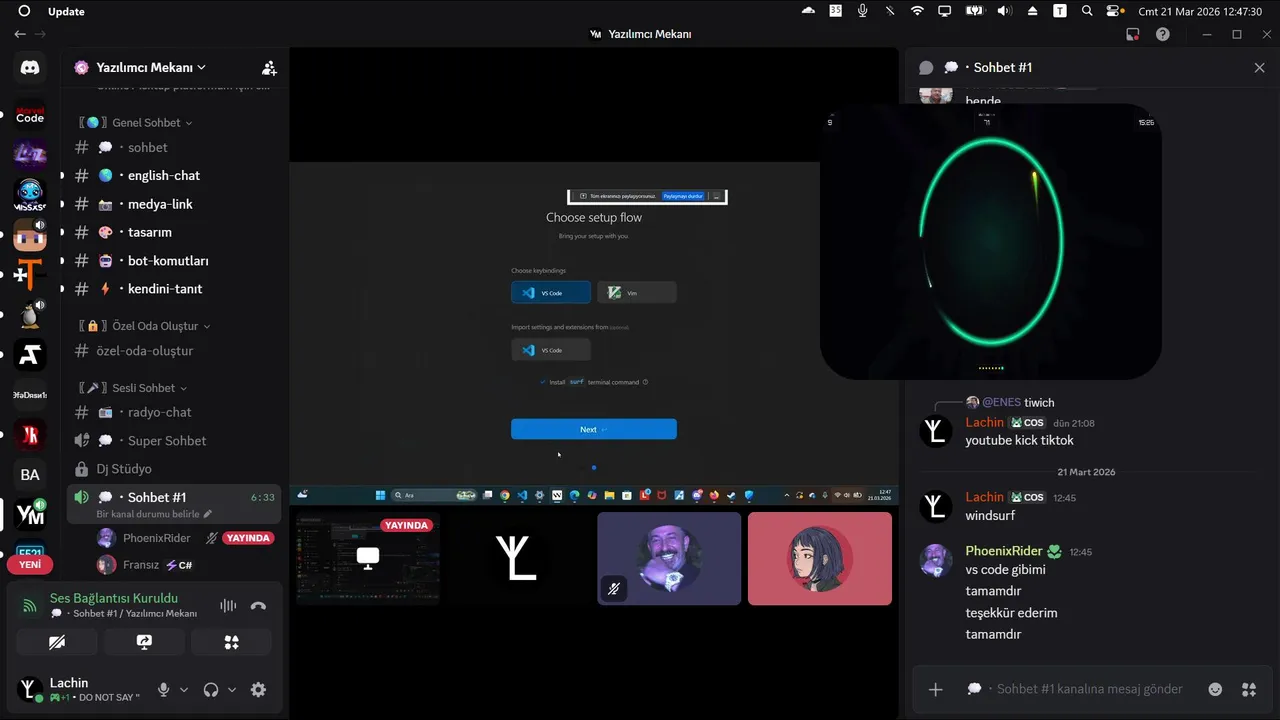
Task: Turn on camera button
Action: (x=57, y=642)
